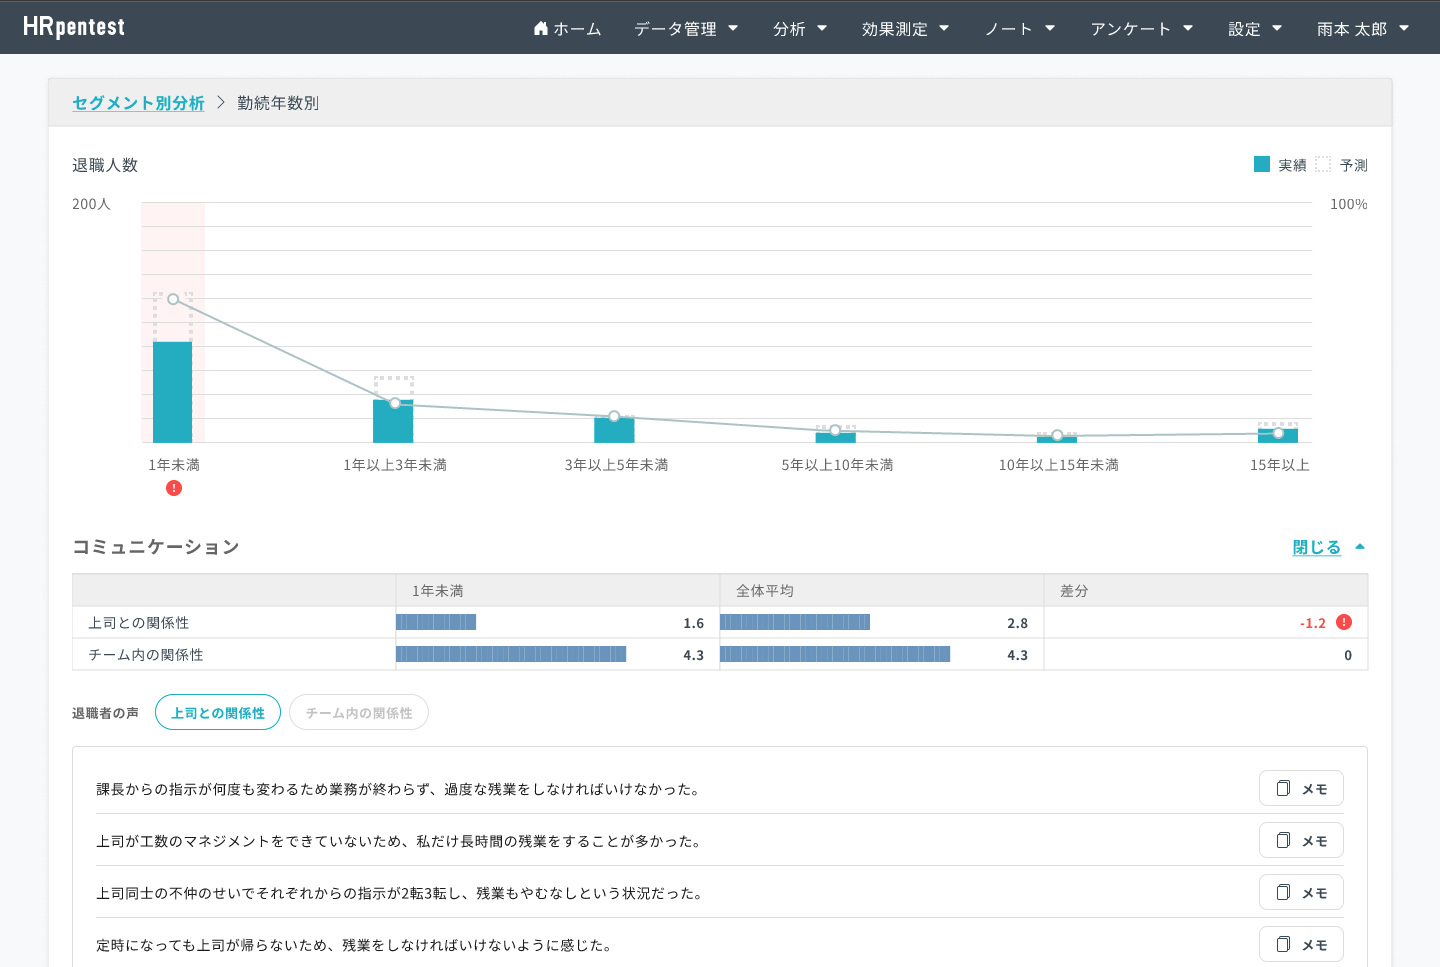Open the 雨本 太郎 user menu
Image resolution: width=1440 pixels, height=967 pixels.
pos(1362,29)
